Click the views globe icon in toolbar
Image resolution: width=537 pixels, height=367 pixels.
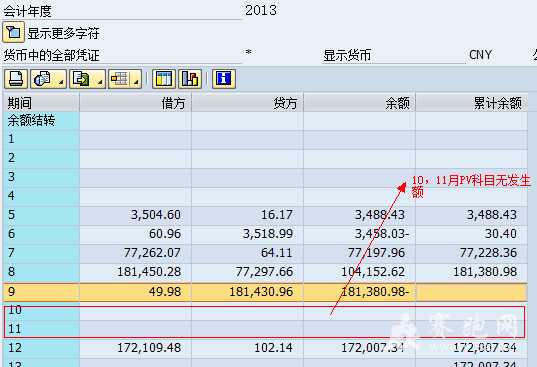coord(42,79)
